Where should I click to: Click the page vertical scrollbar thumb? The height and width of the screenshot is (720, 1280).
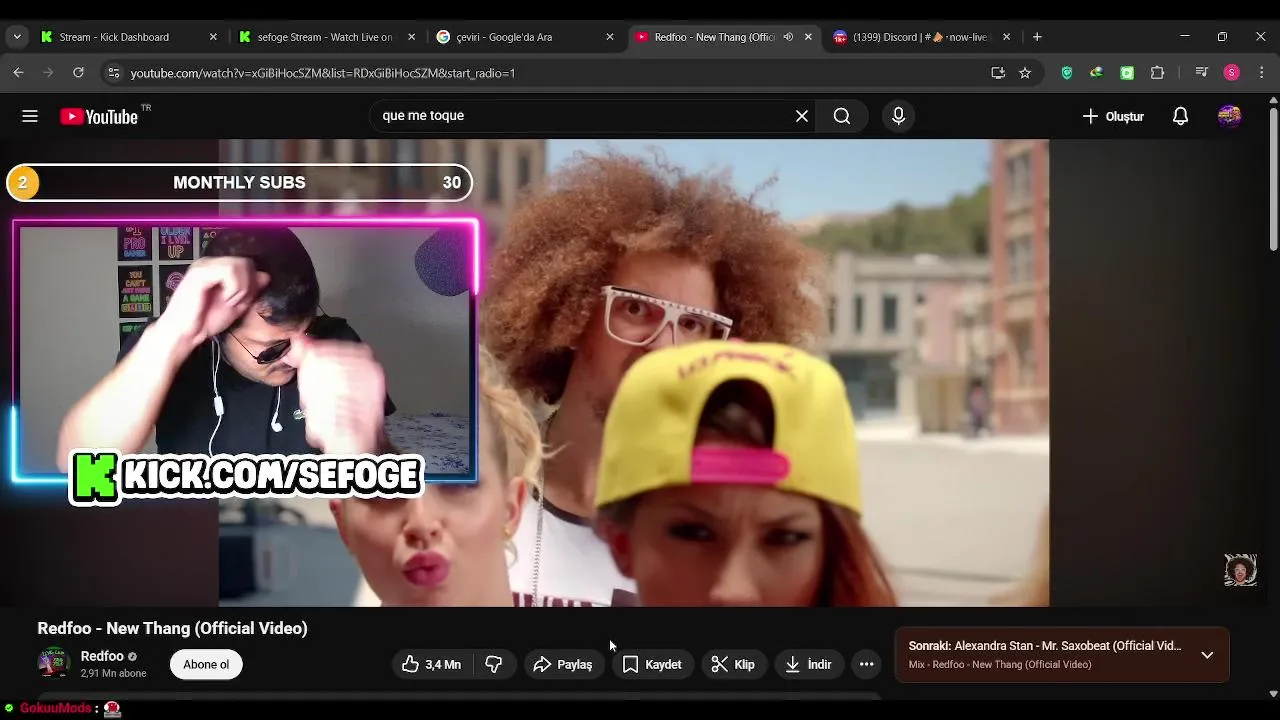click(1273, 178)
